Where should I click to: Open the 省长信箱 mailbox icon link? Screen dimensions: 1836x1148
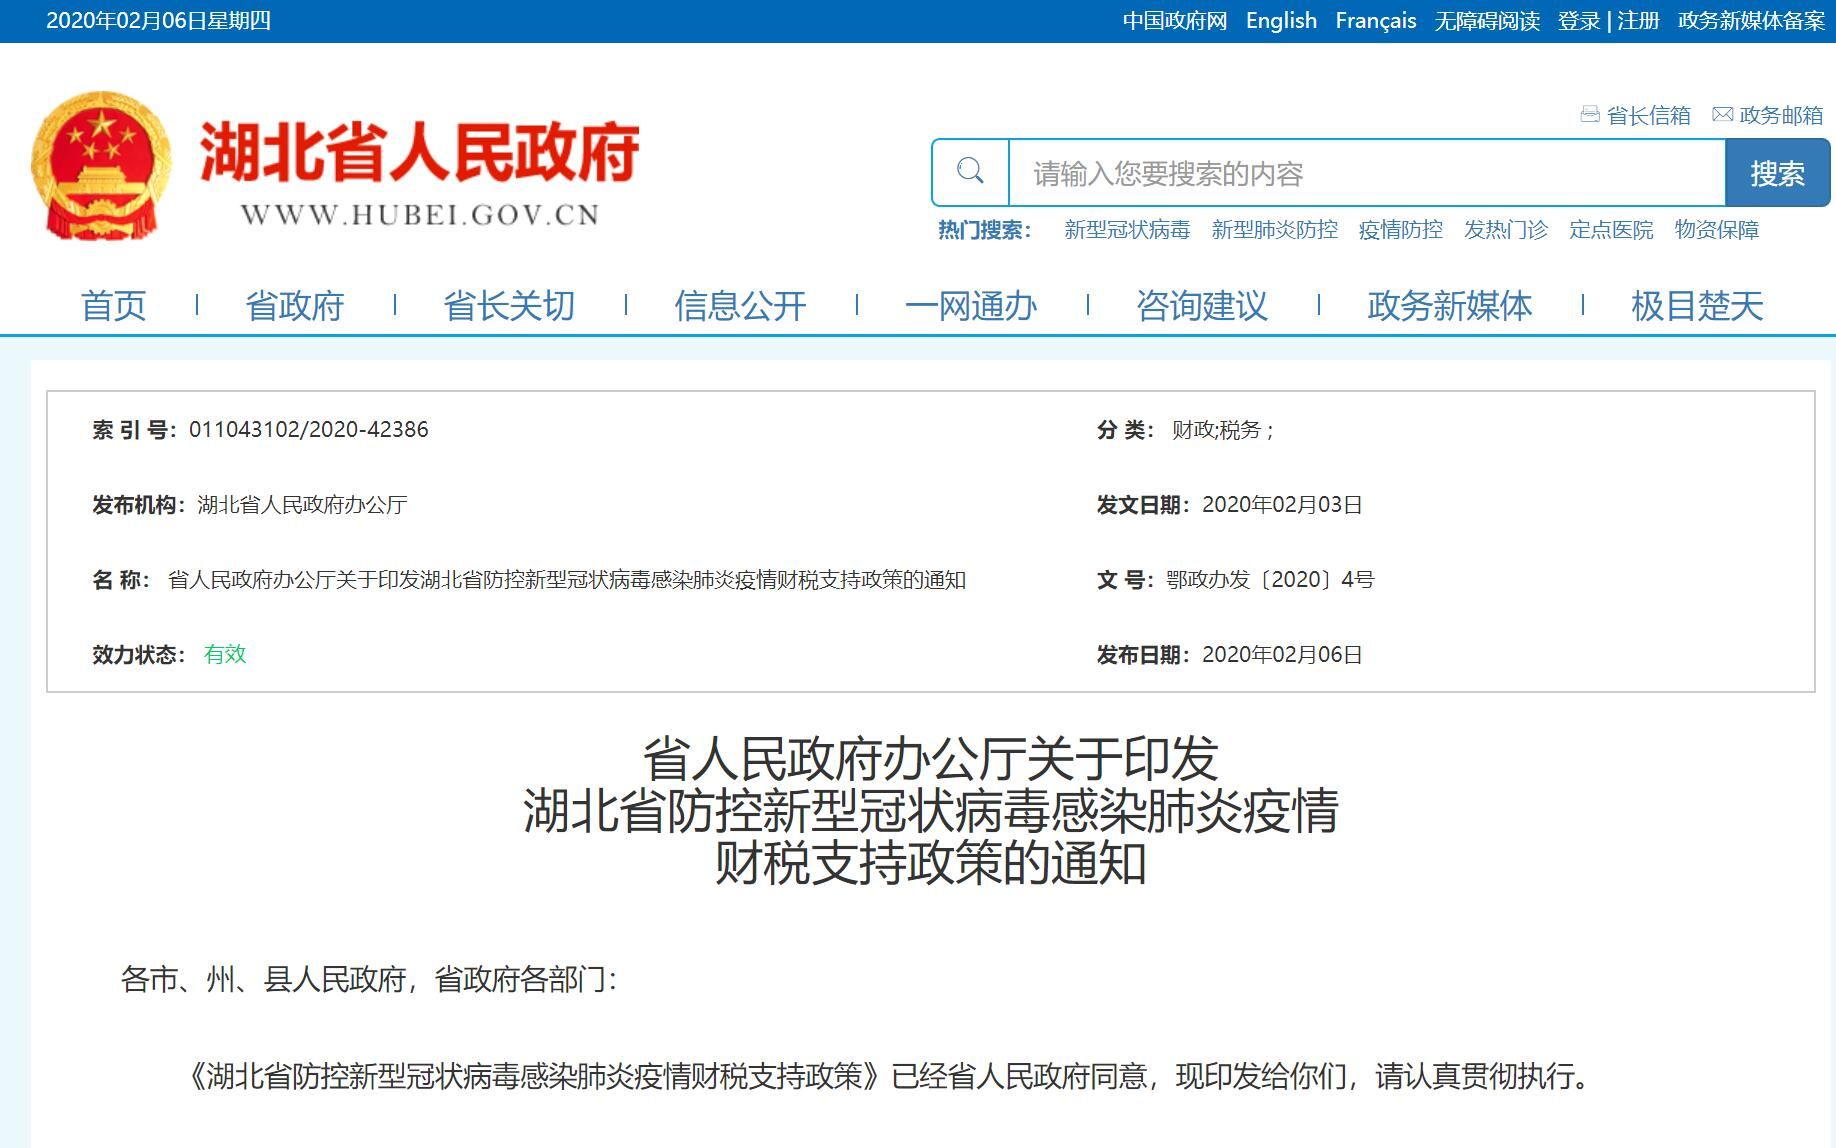pyautogui.click(x=1590, y=115)
